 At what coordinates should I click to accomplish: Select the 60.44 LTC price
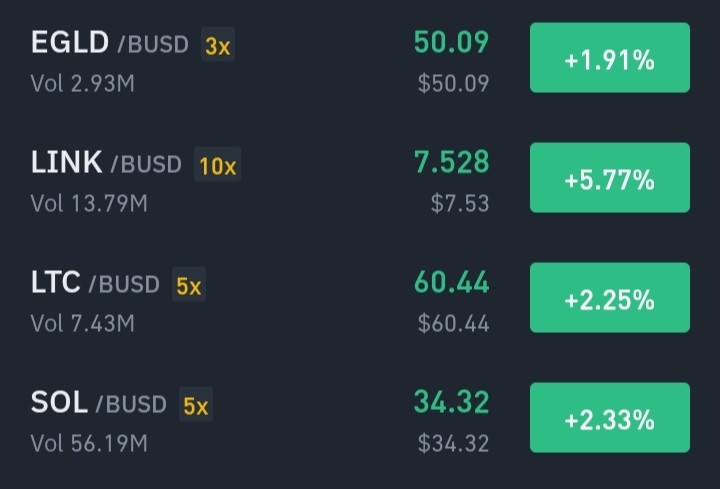point(451,282)
